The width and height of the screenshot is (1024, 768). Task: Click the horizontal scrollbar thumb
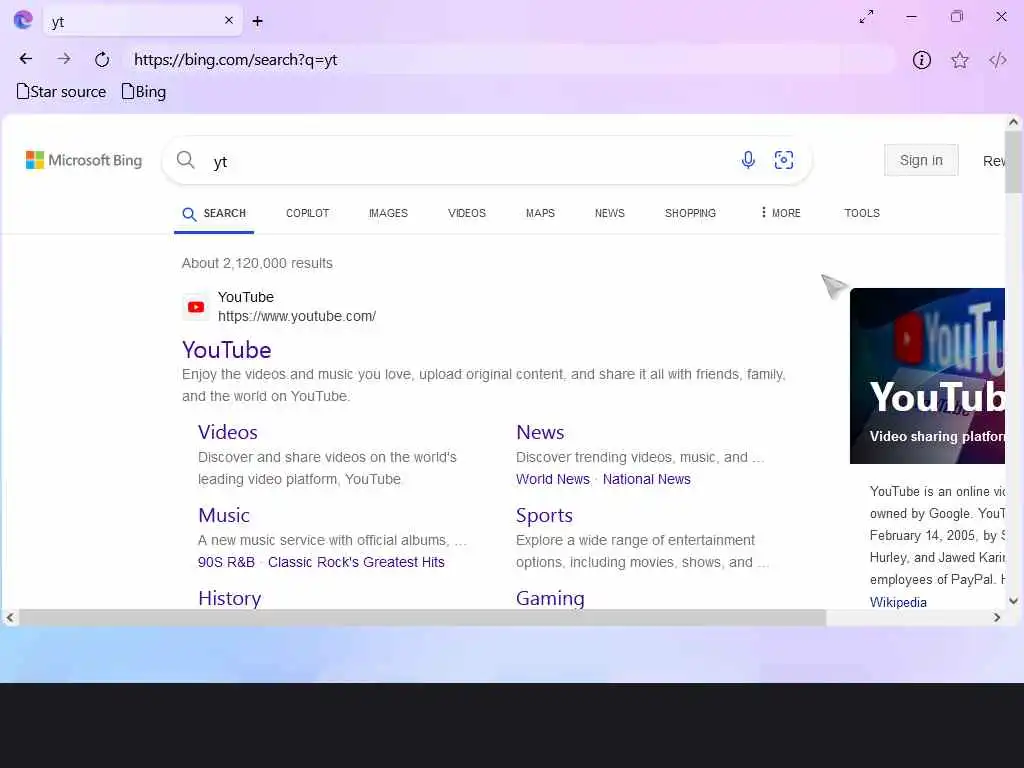tap(422, 617)
